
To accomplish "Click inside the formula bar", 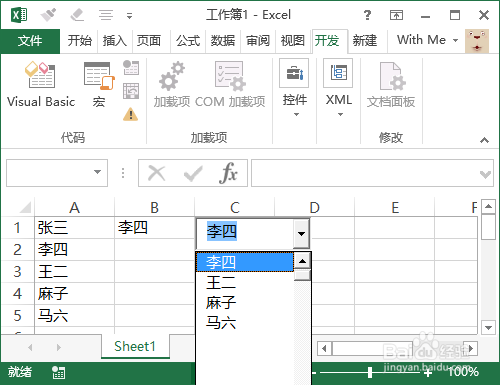I will [x=365, y=173].
